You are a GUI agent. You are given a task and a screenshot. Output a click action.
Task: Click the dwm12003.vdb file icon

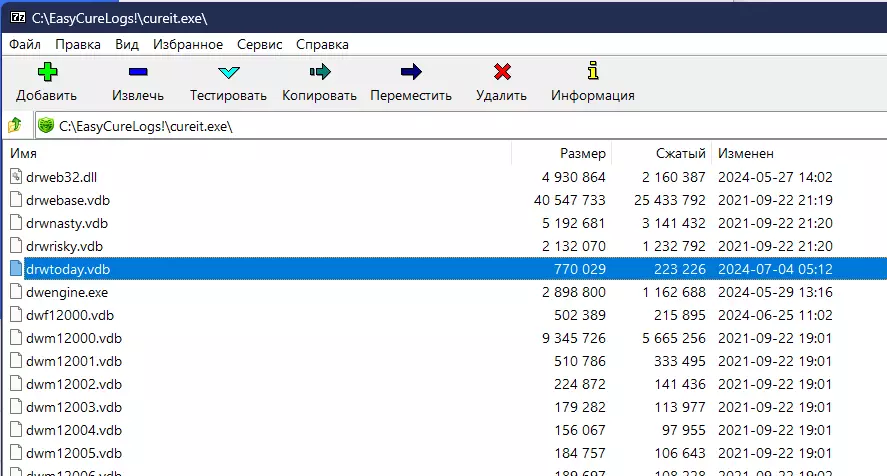click(x=16, y=407)
